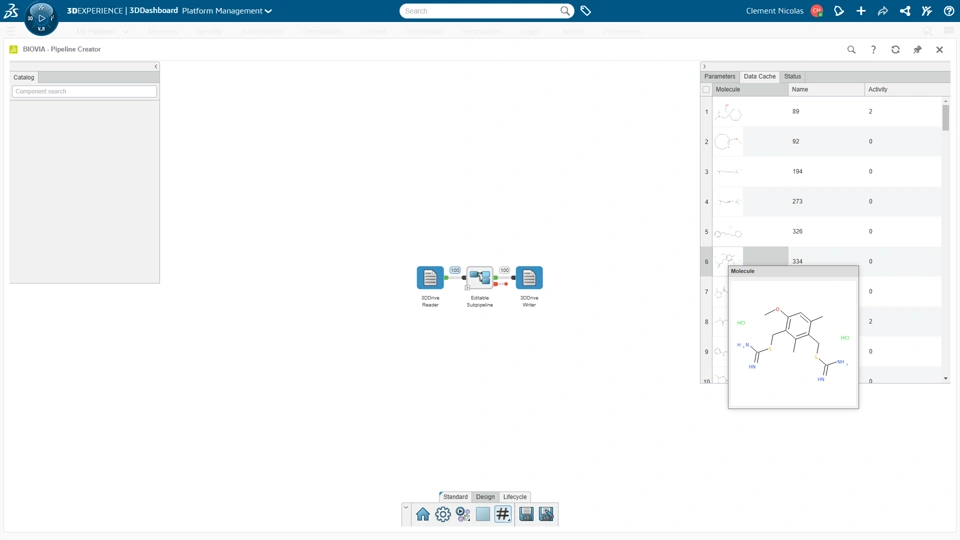Click the 100 badge after 3DDrive Reader
960x540 pixels.
point(455,270)
